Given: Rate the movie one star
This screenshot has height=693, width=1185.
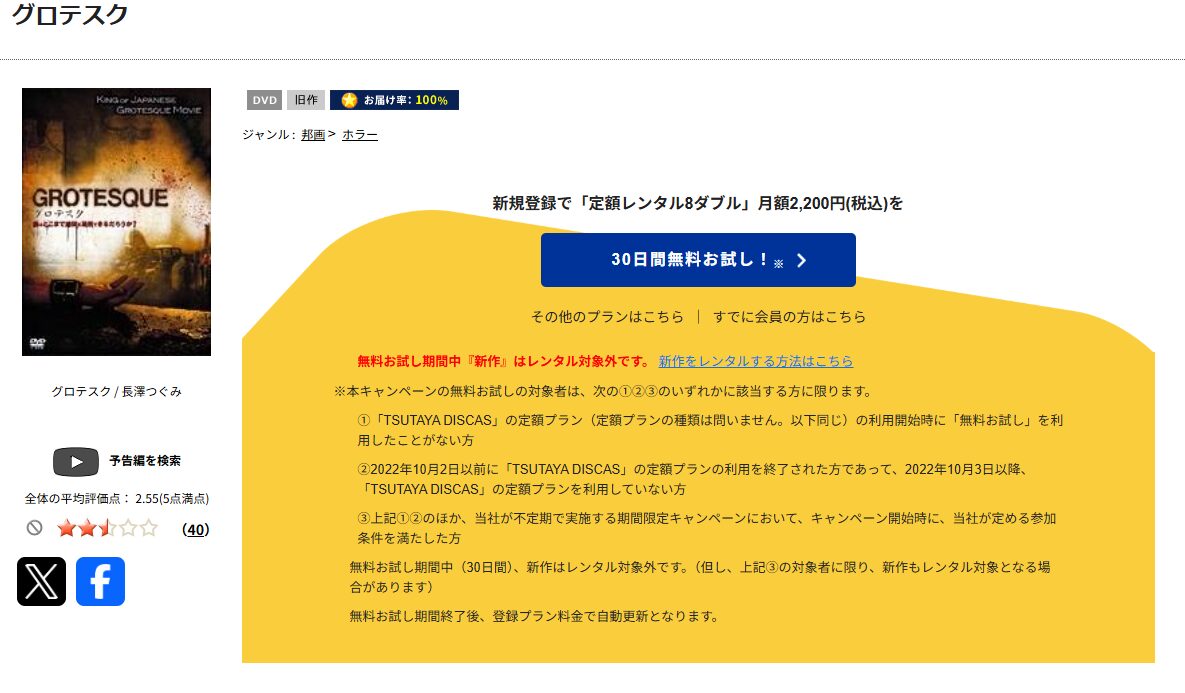Looking at the screenshot, I should pyautogui.click(x=67, y=527).
